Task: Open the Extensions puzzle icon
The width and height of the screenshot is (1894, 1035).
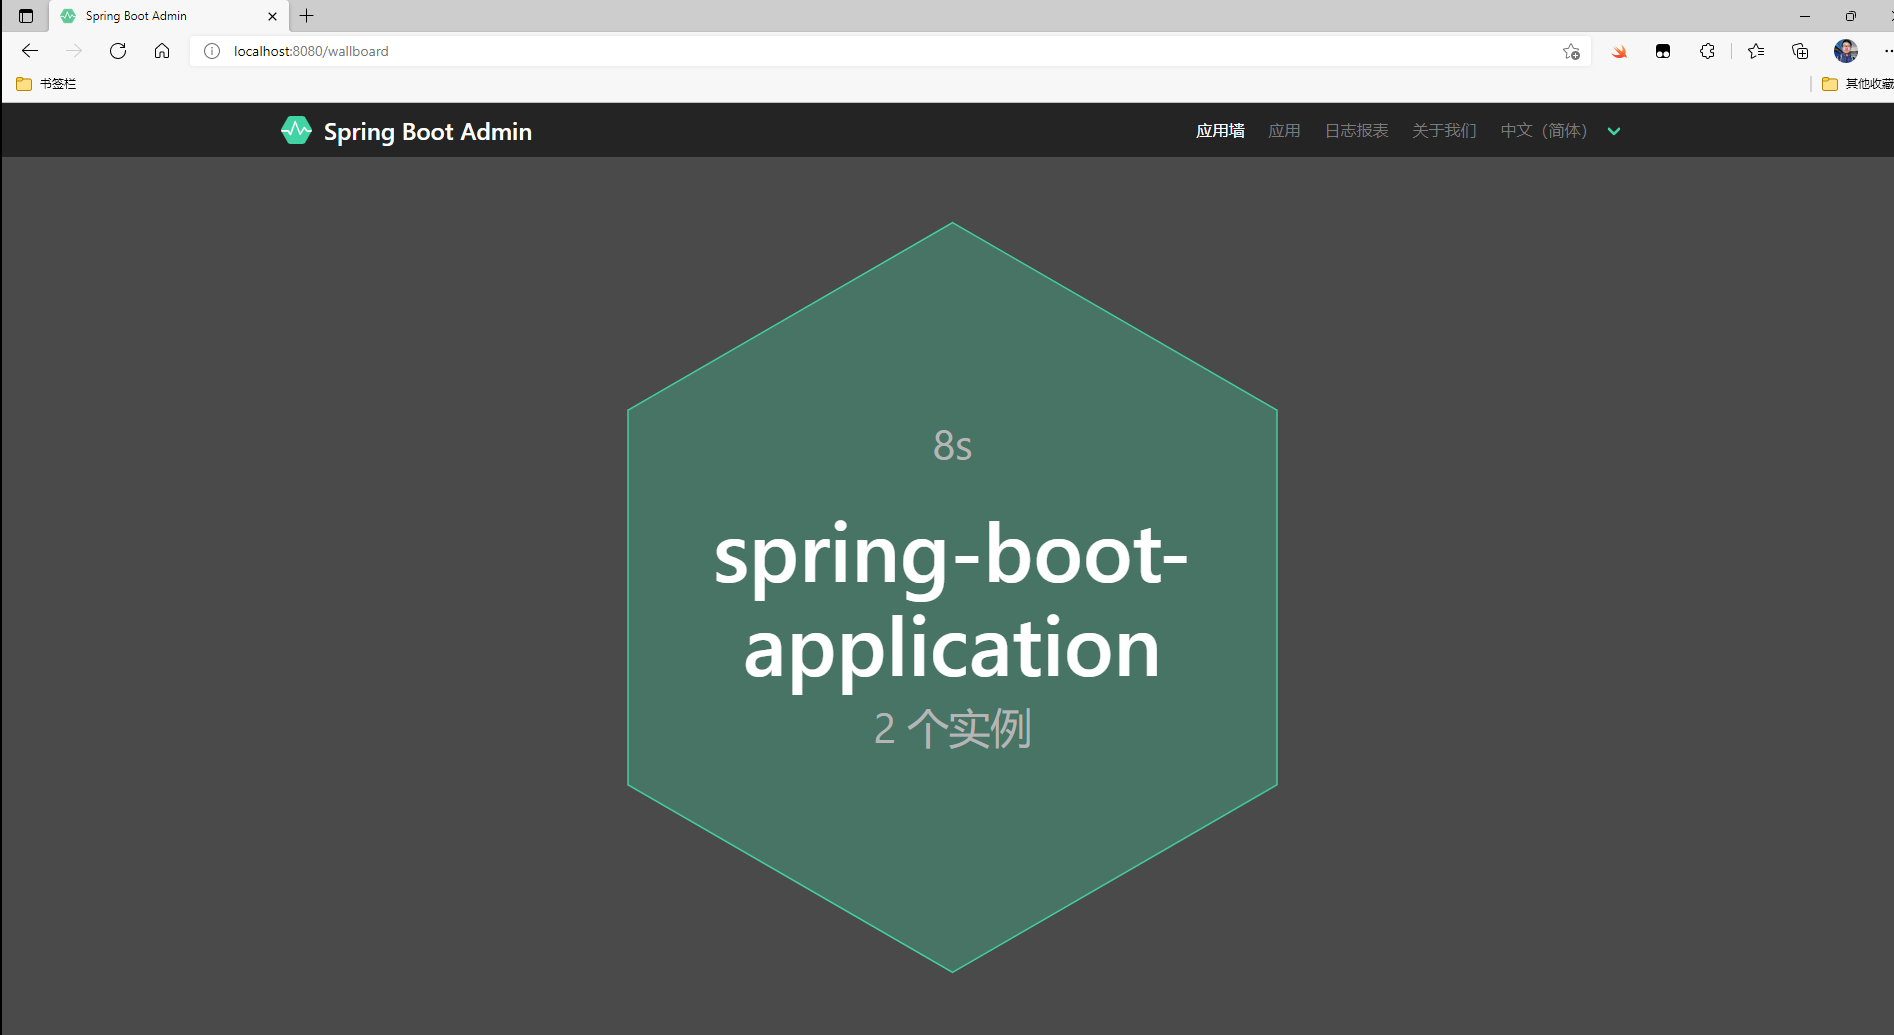Action: (x=1707, y=51)
